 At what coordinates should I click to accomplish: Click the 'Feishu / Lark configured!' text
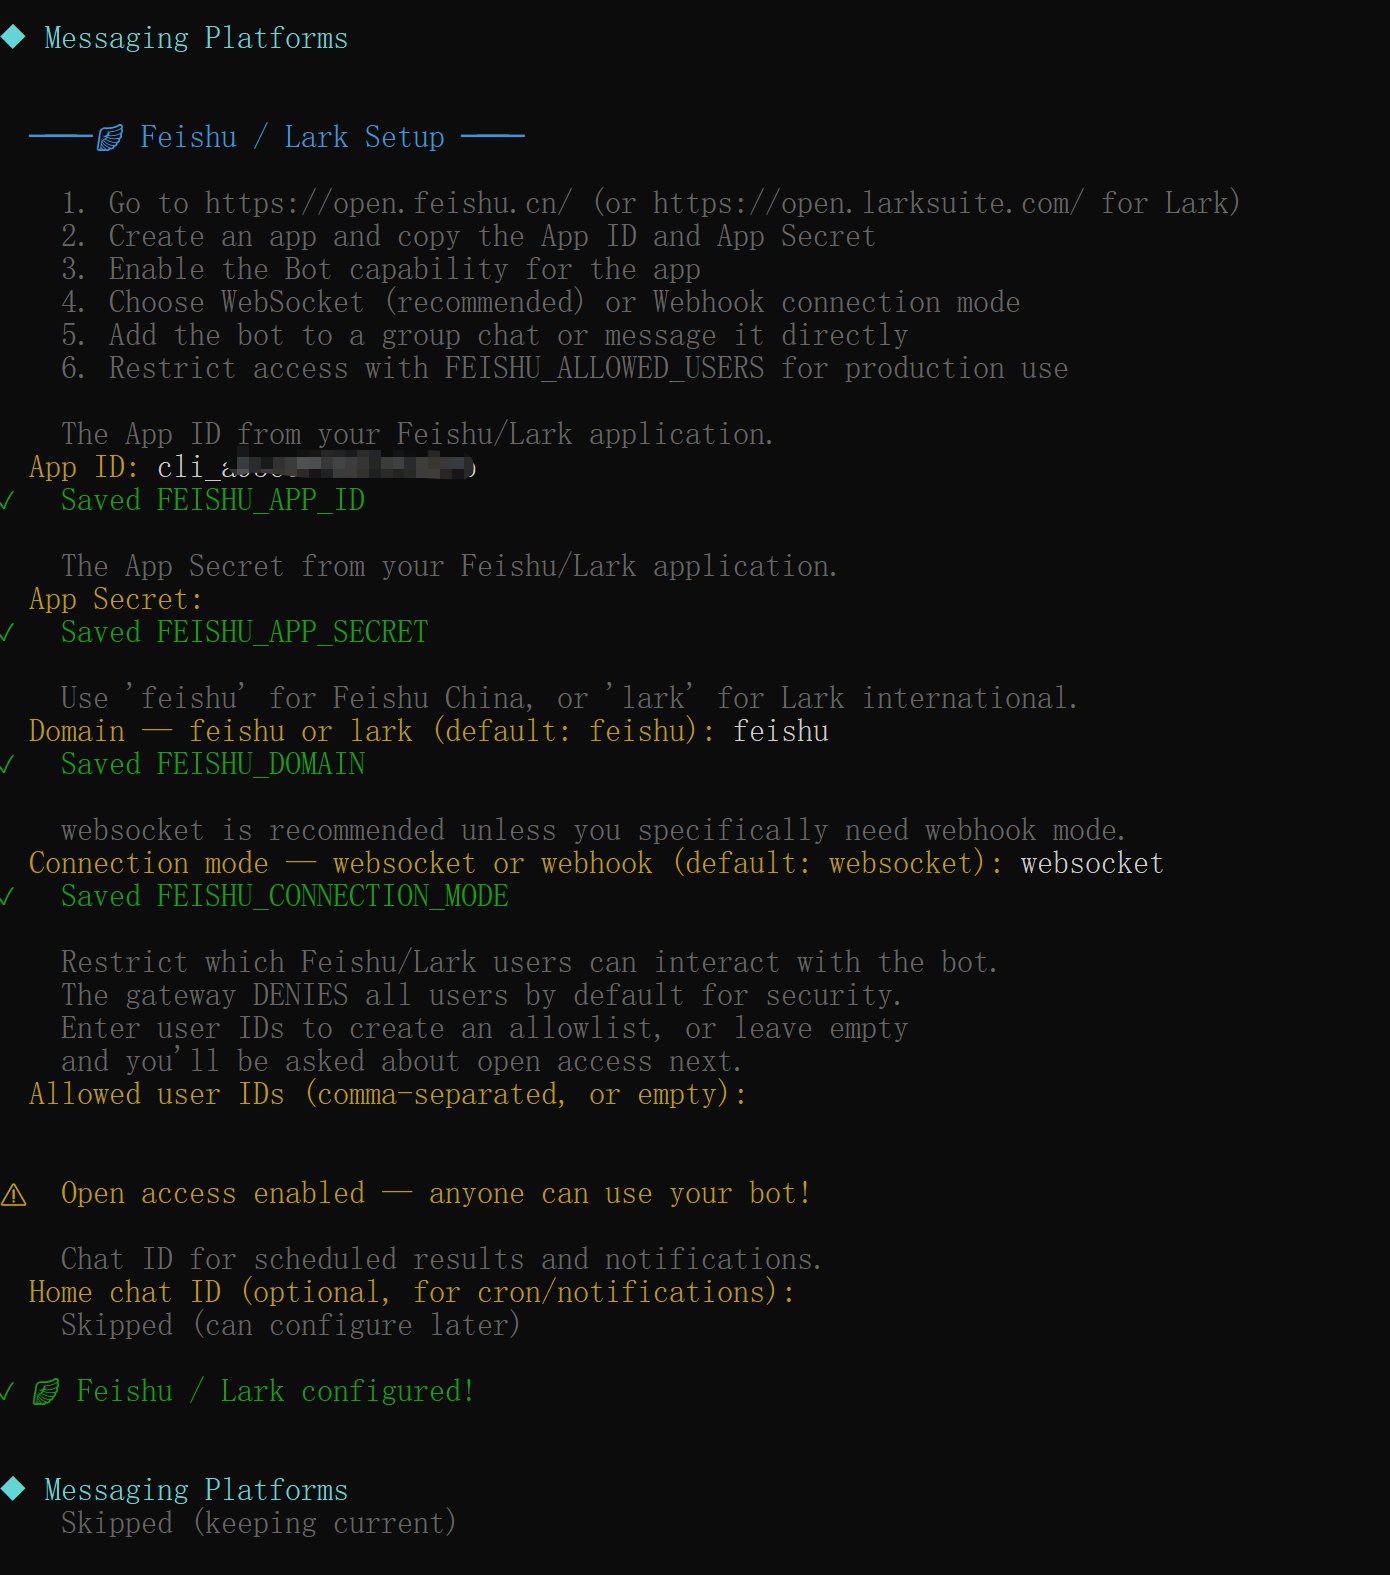[x=276, y=1391]
